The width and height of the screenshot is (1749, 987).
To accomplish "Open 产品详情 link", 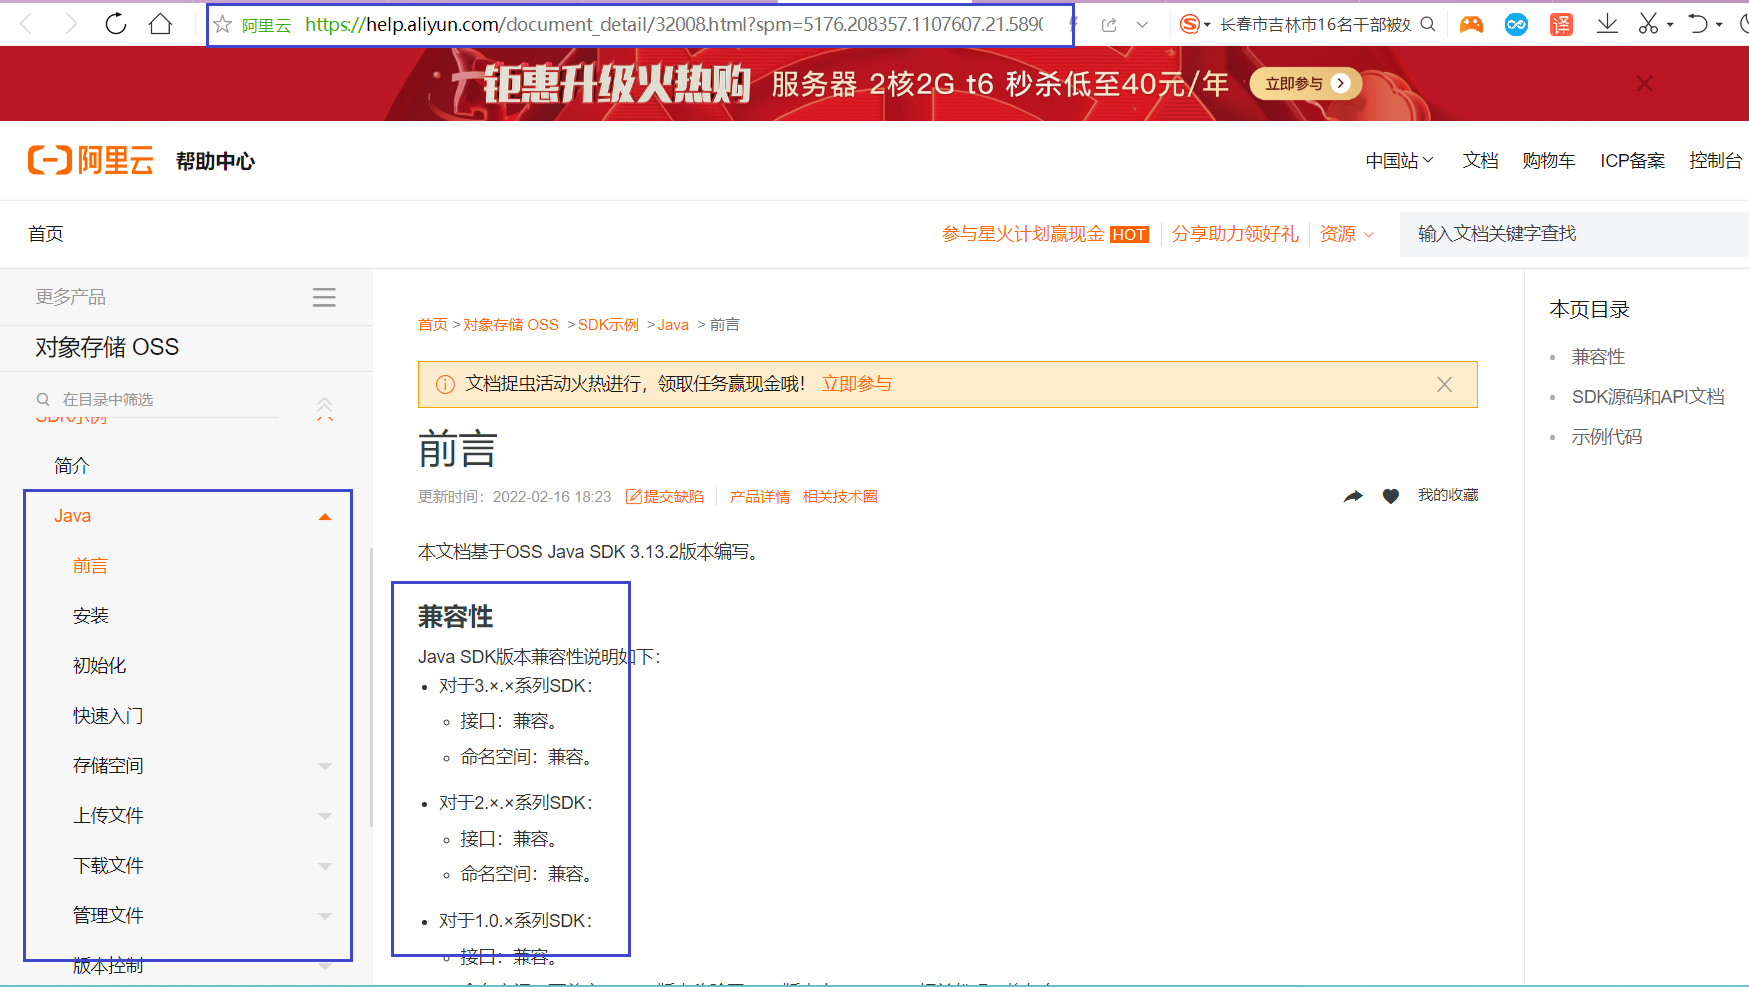I will pyautogui.click(x=759, y=497).
